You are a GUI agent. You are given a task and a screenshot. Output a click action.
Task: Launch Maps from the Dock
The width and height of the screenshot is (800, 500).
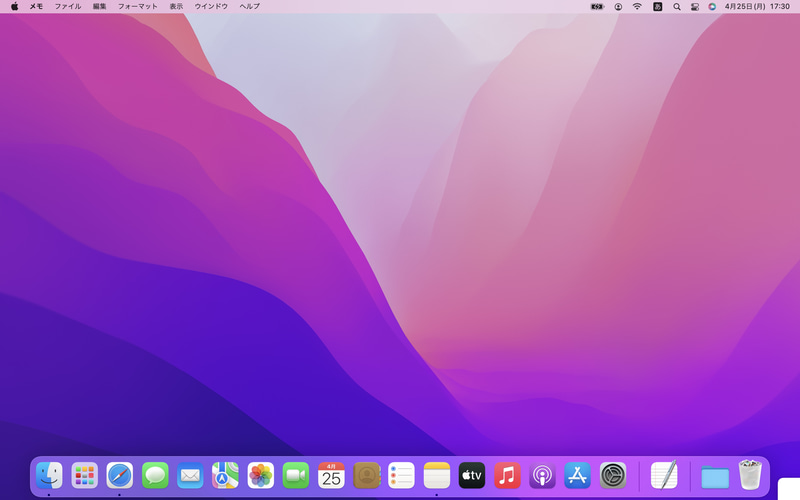(x=226, y=476)
